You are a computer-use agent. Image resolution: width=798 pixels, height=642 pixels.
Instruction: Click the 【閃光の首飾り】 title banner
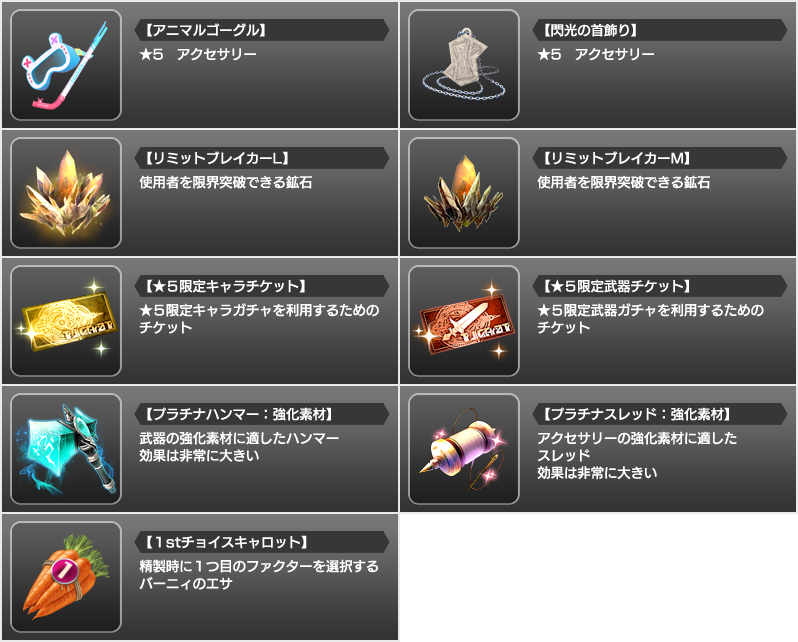660,30
